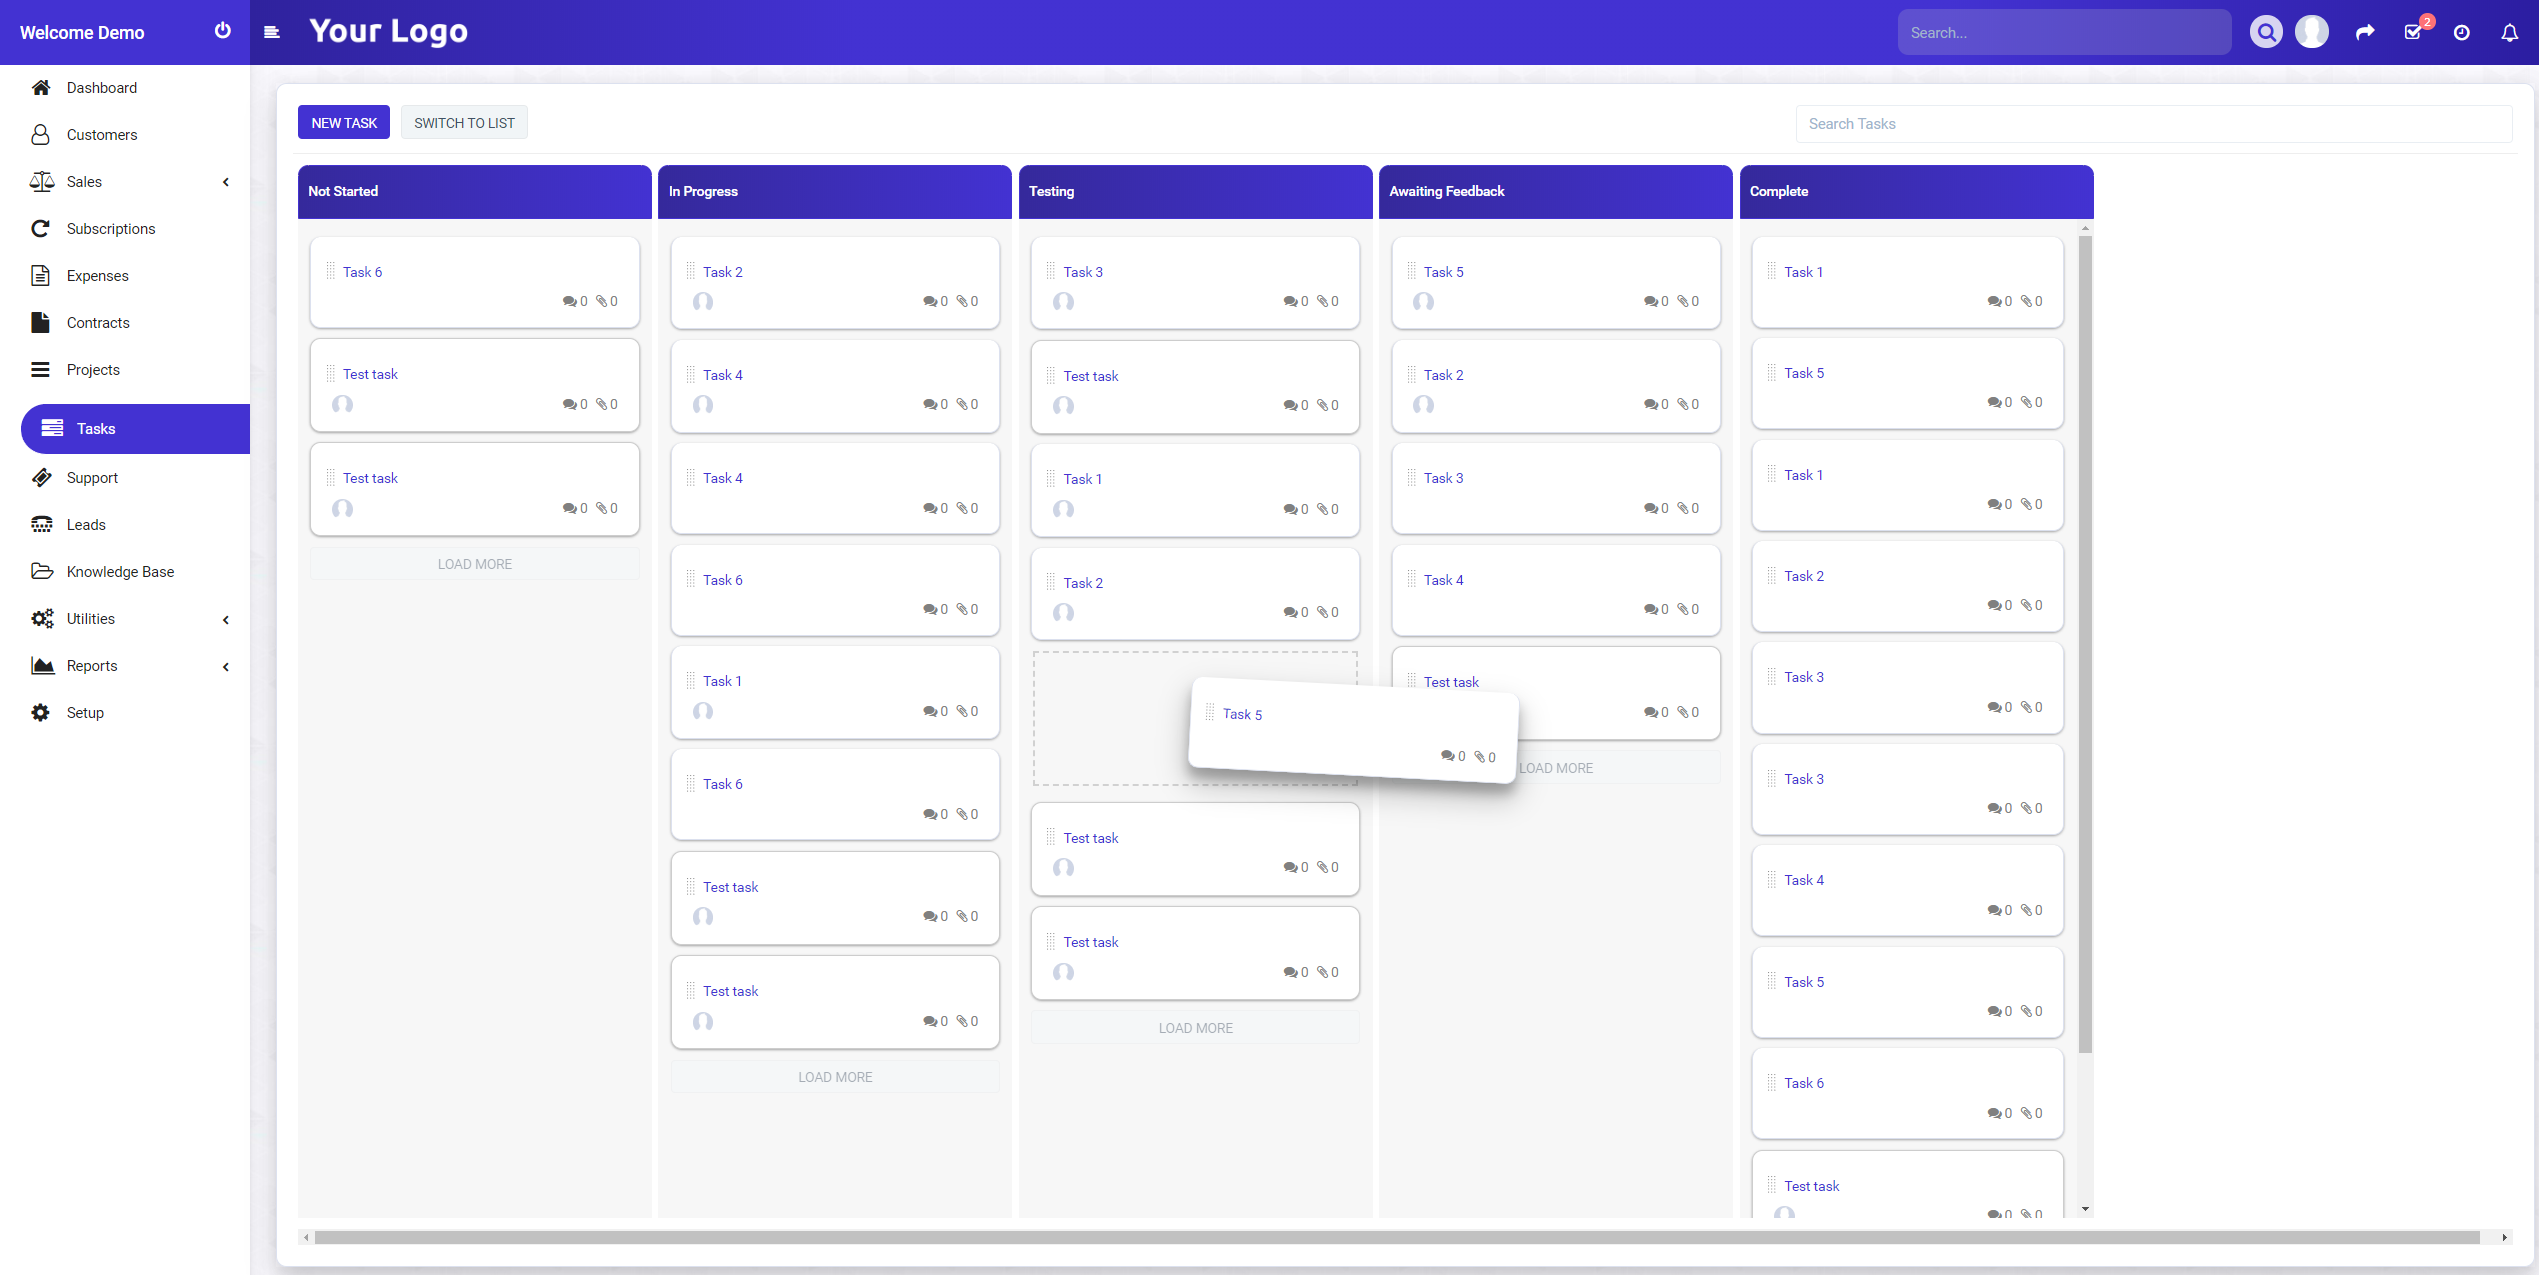Image resolution: width=2539 pixels, height=1275 pixels.
Task: Click the Complete column vertical scrollbar
Action: point(2085,640)
